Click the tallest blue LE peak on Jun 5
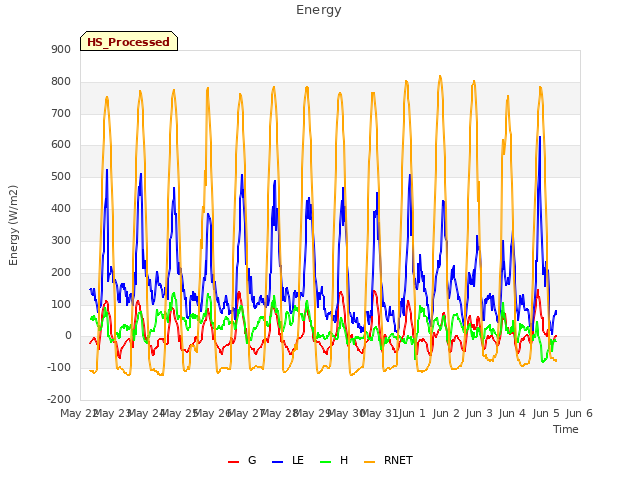This screenshot has height=480, width=640. (x=540, y=137)
